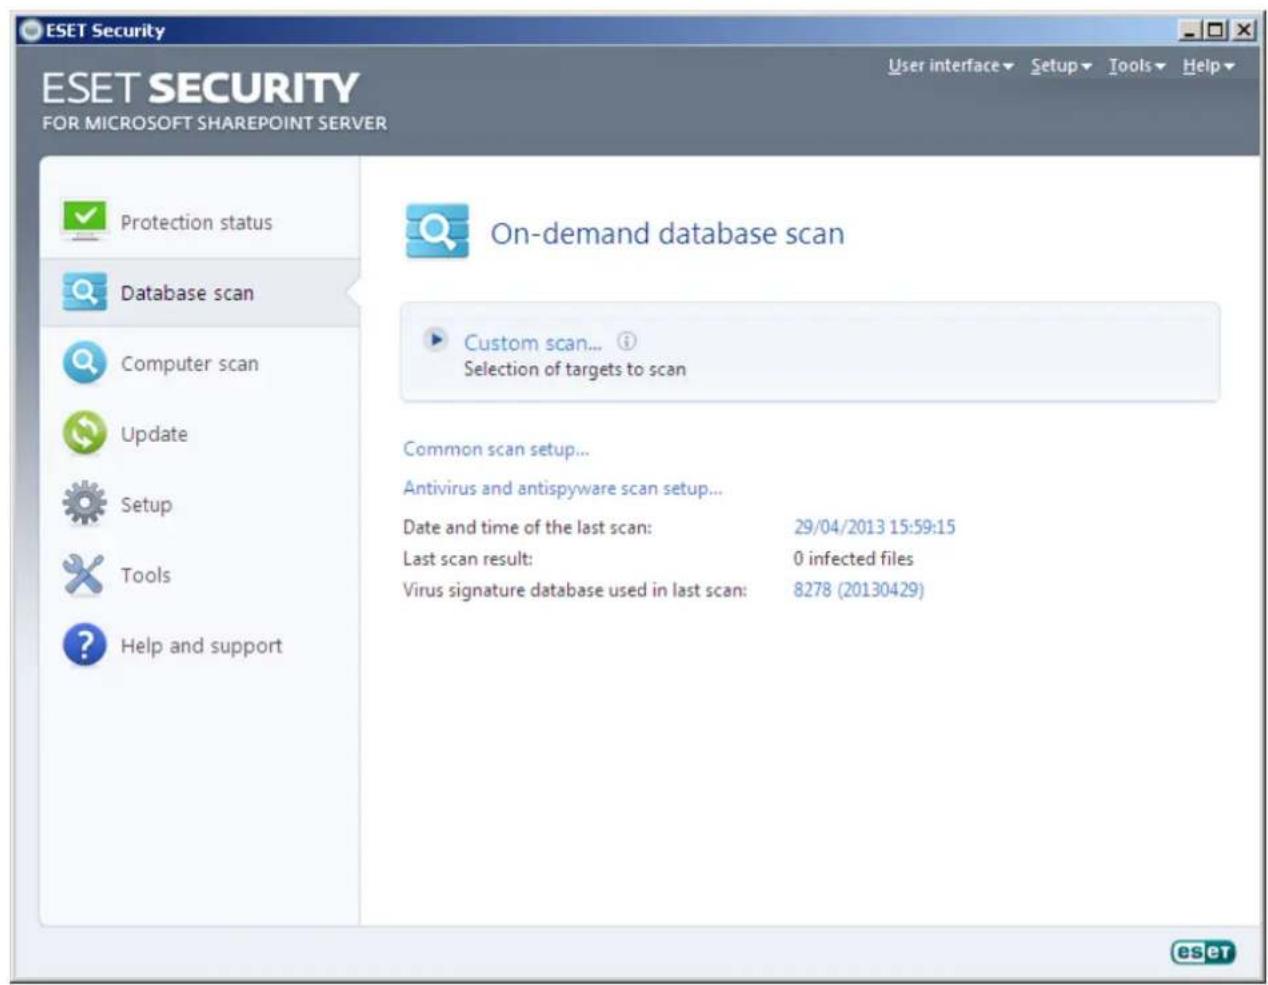Screen dimensions: 1268x985
Task: Select Tools in sidebar
Action: [200, 575]
